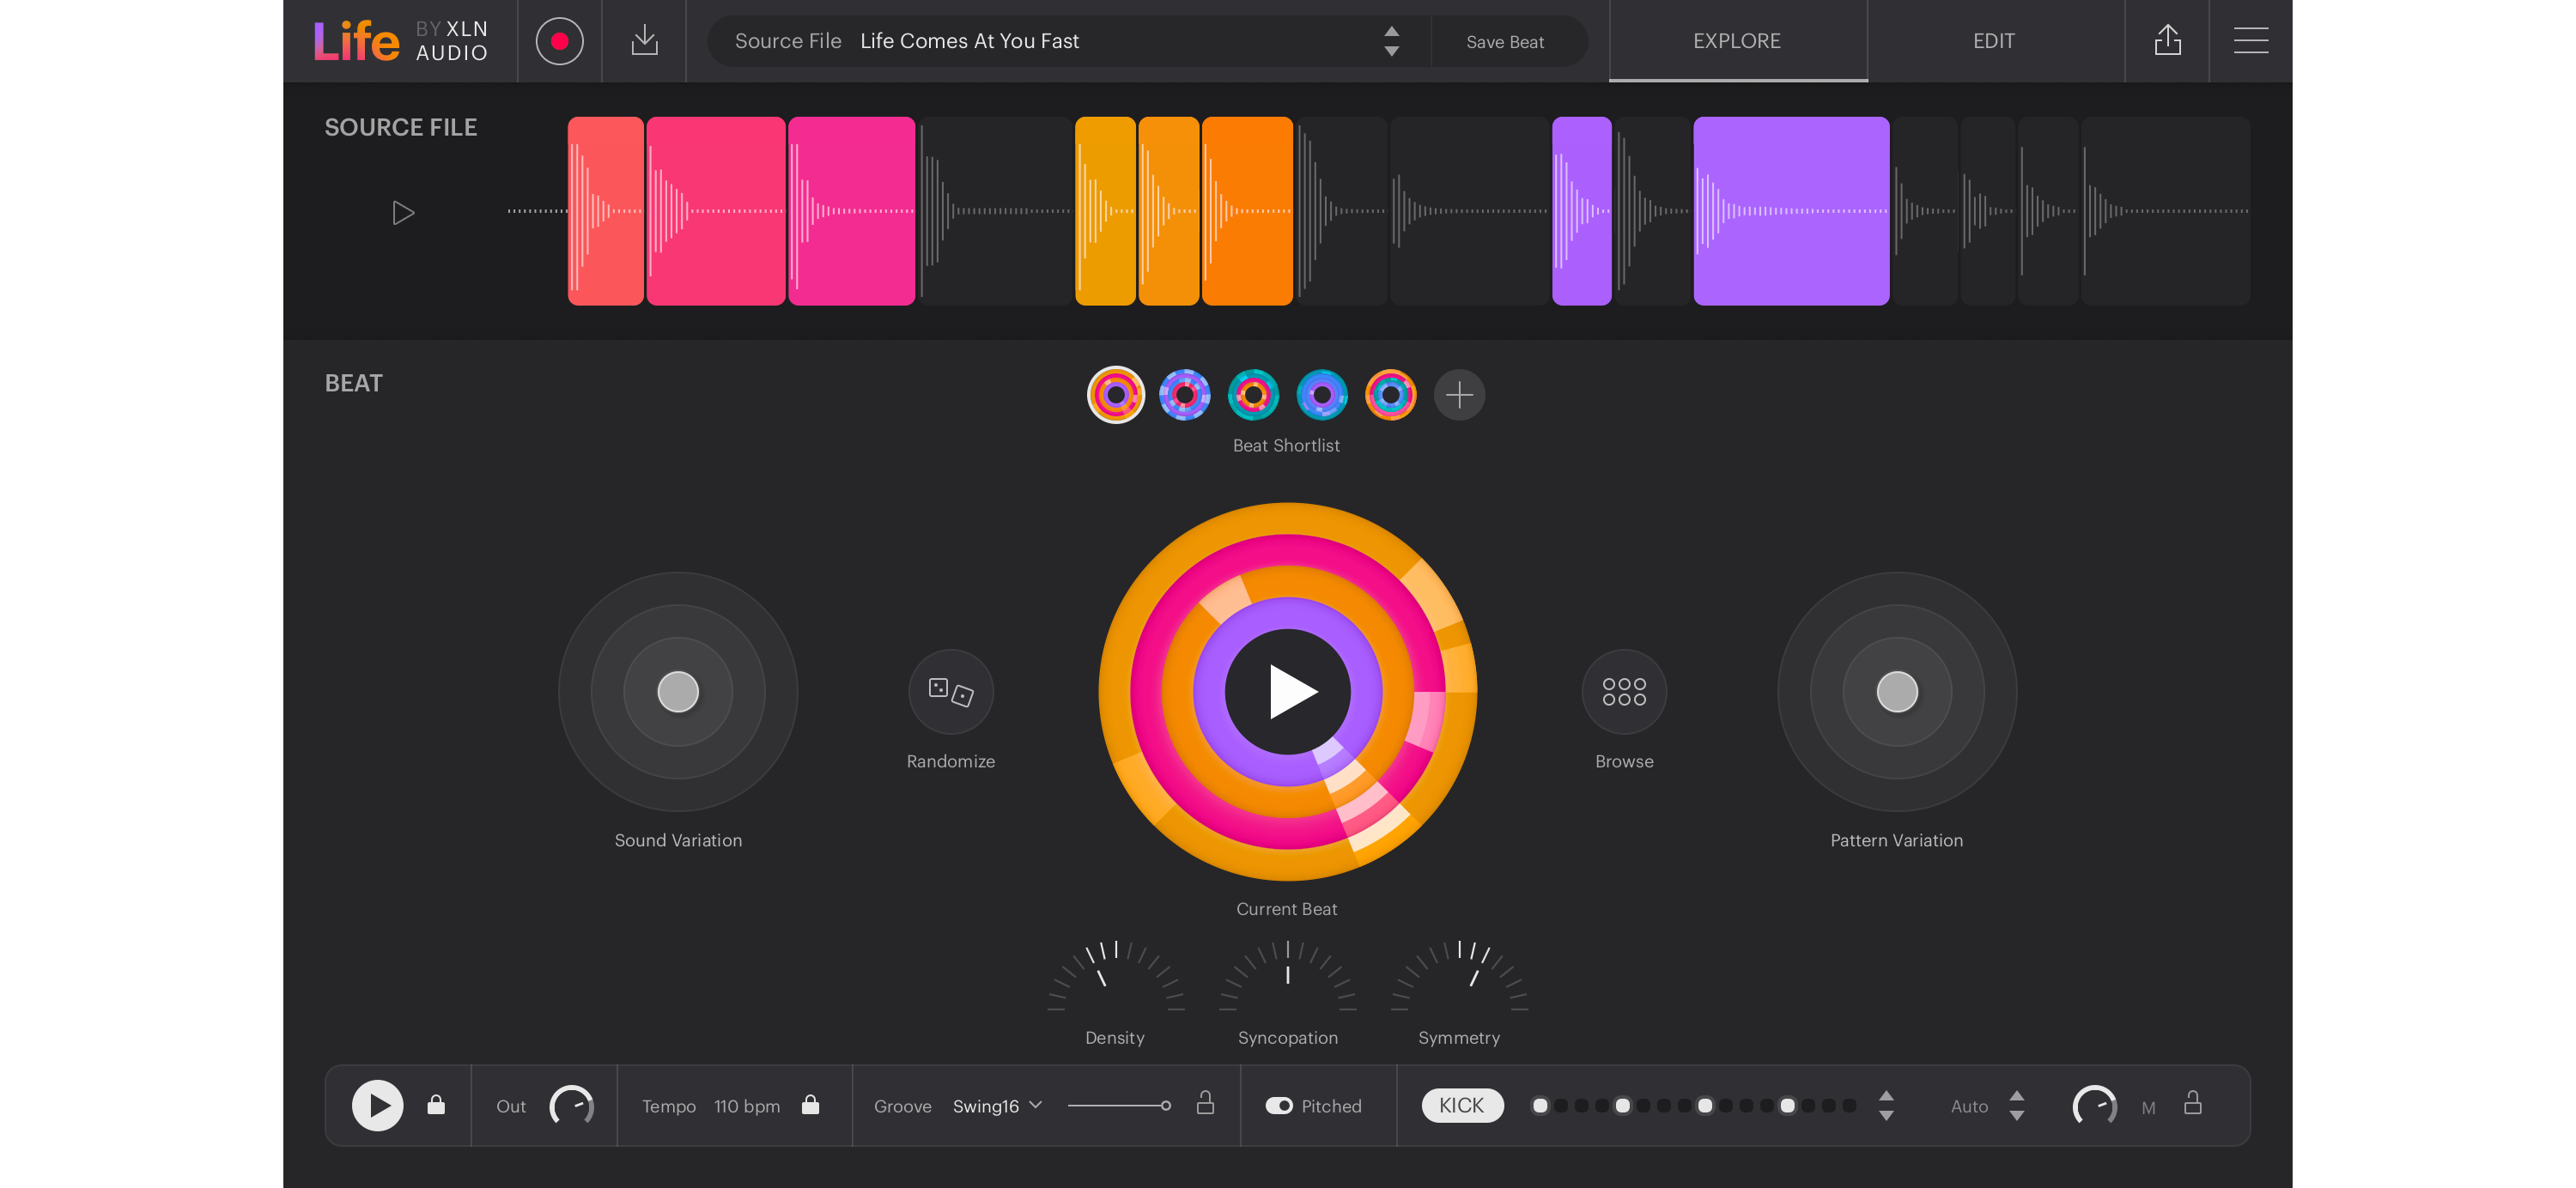Image resolution: width=2576 pixels, height=1188 pixels.
Task: Add beat to shortlist with plus icon
Action: (x=1459, y=395)
